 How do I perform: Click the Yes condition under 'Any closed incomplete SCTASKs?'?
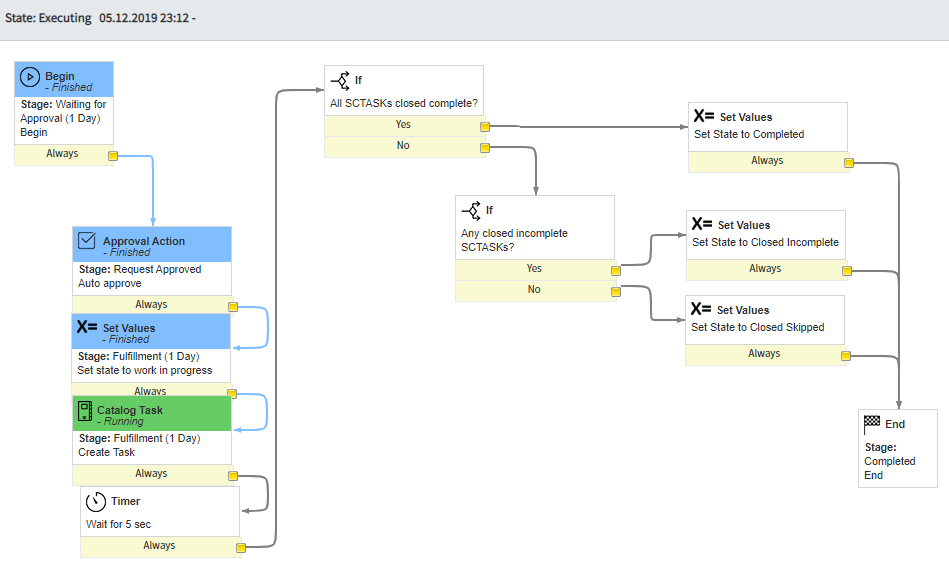point(534,269)
